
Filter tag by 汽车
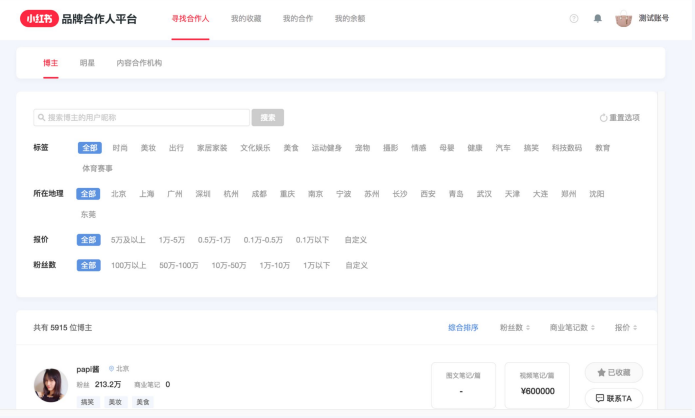(503, 148)
